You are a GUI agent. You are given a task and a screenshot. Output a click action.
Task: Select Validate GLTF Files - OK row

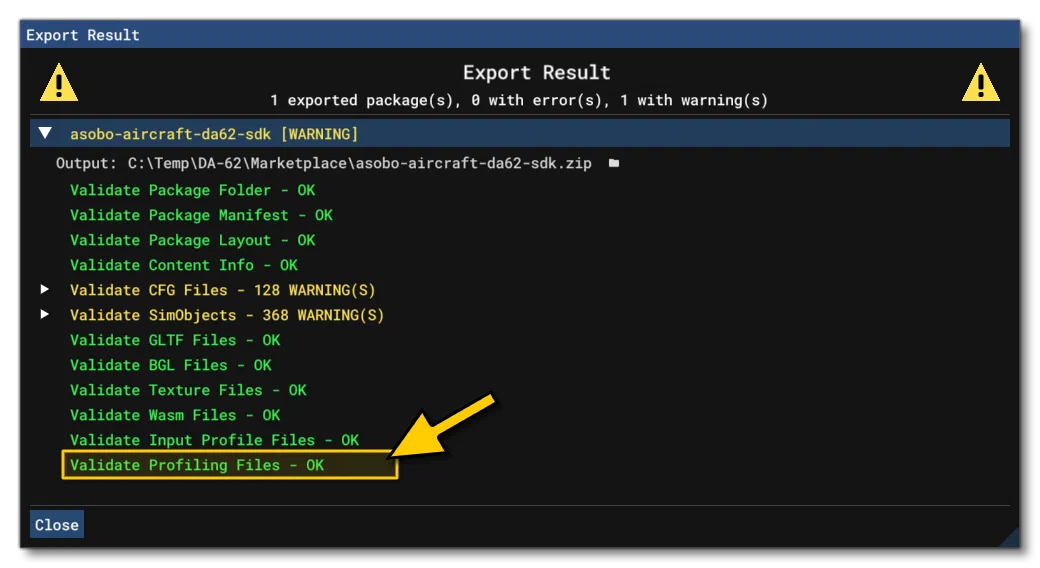[175, 340]
